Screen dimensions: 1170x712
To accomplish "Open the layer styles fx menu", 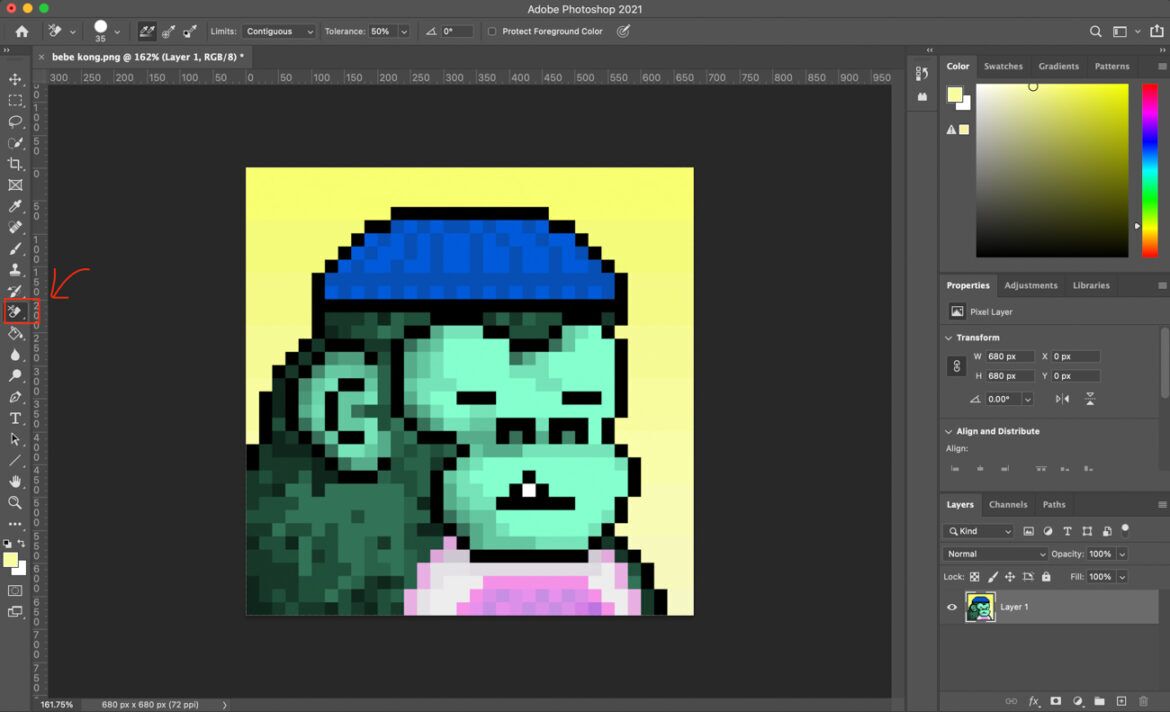I will pos(1034,701).
